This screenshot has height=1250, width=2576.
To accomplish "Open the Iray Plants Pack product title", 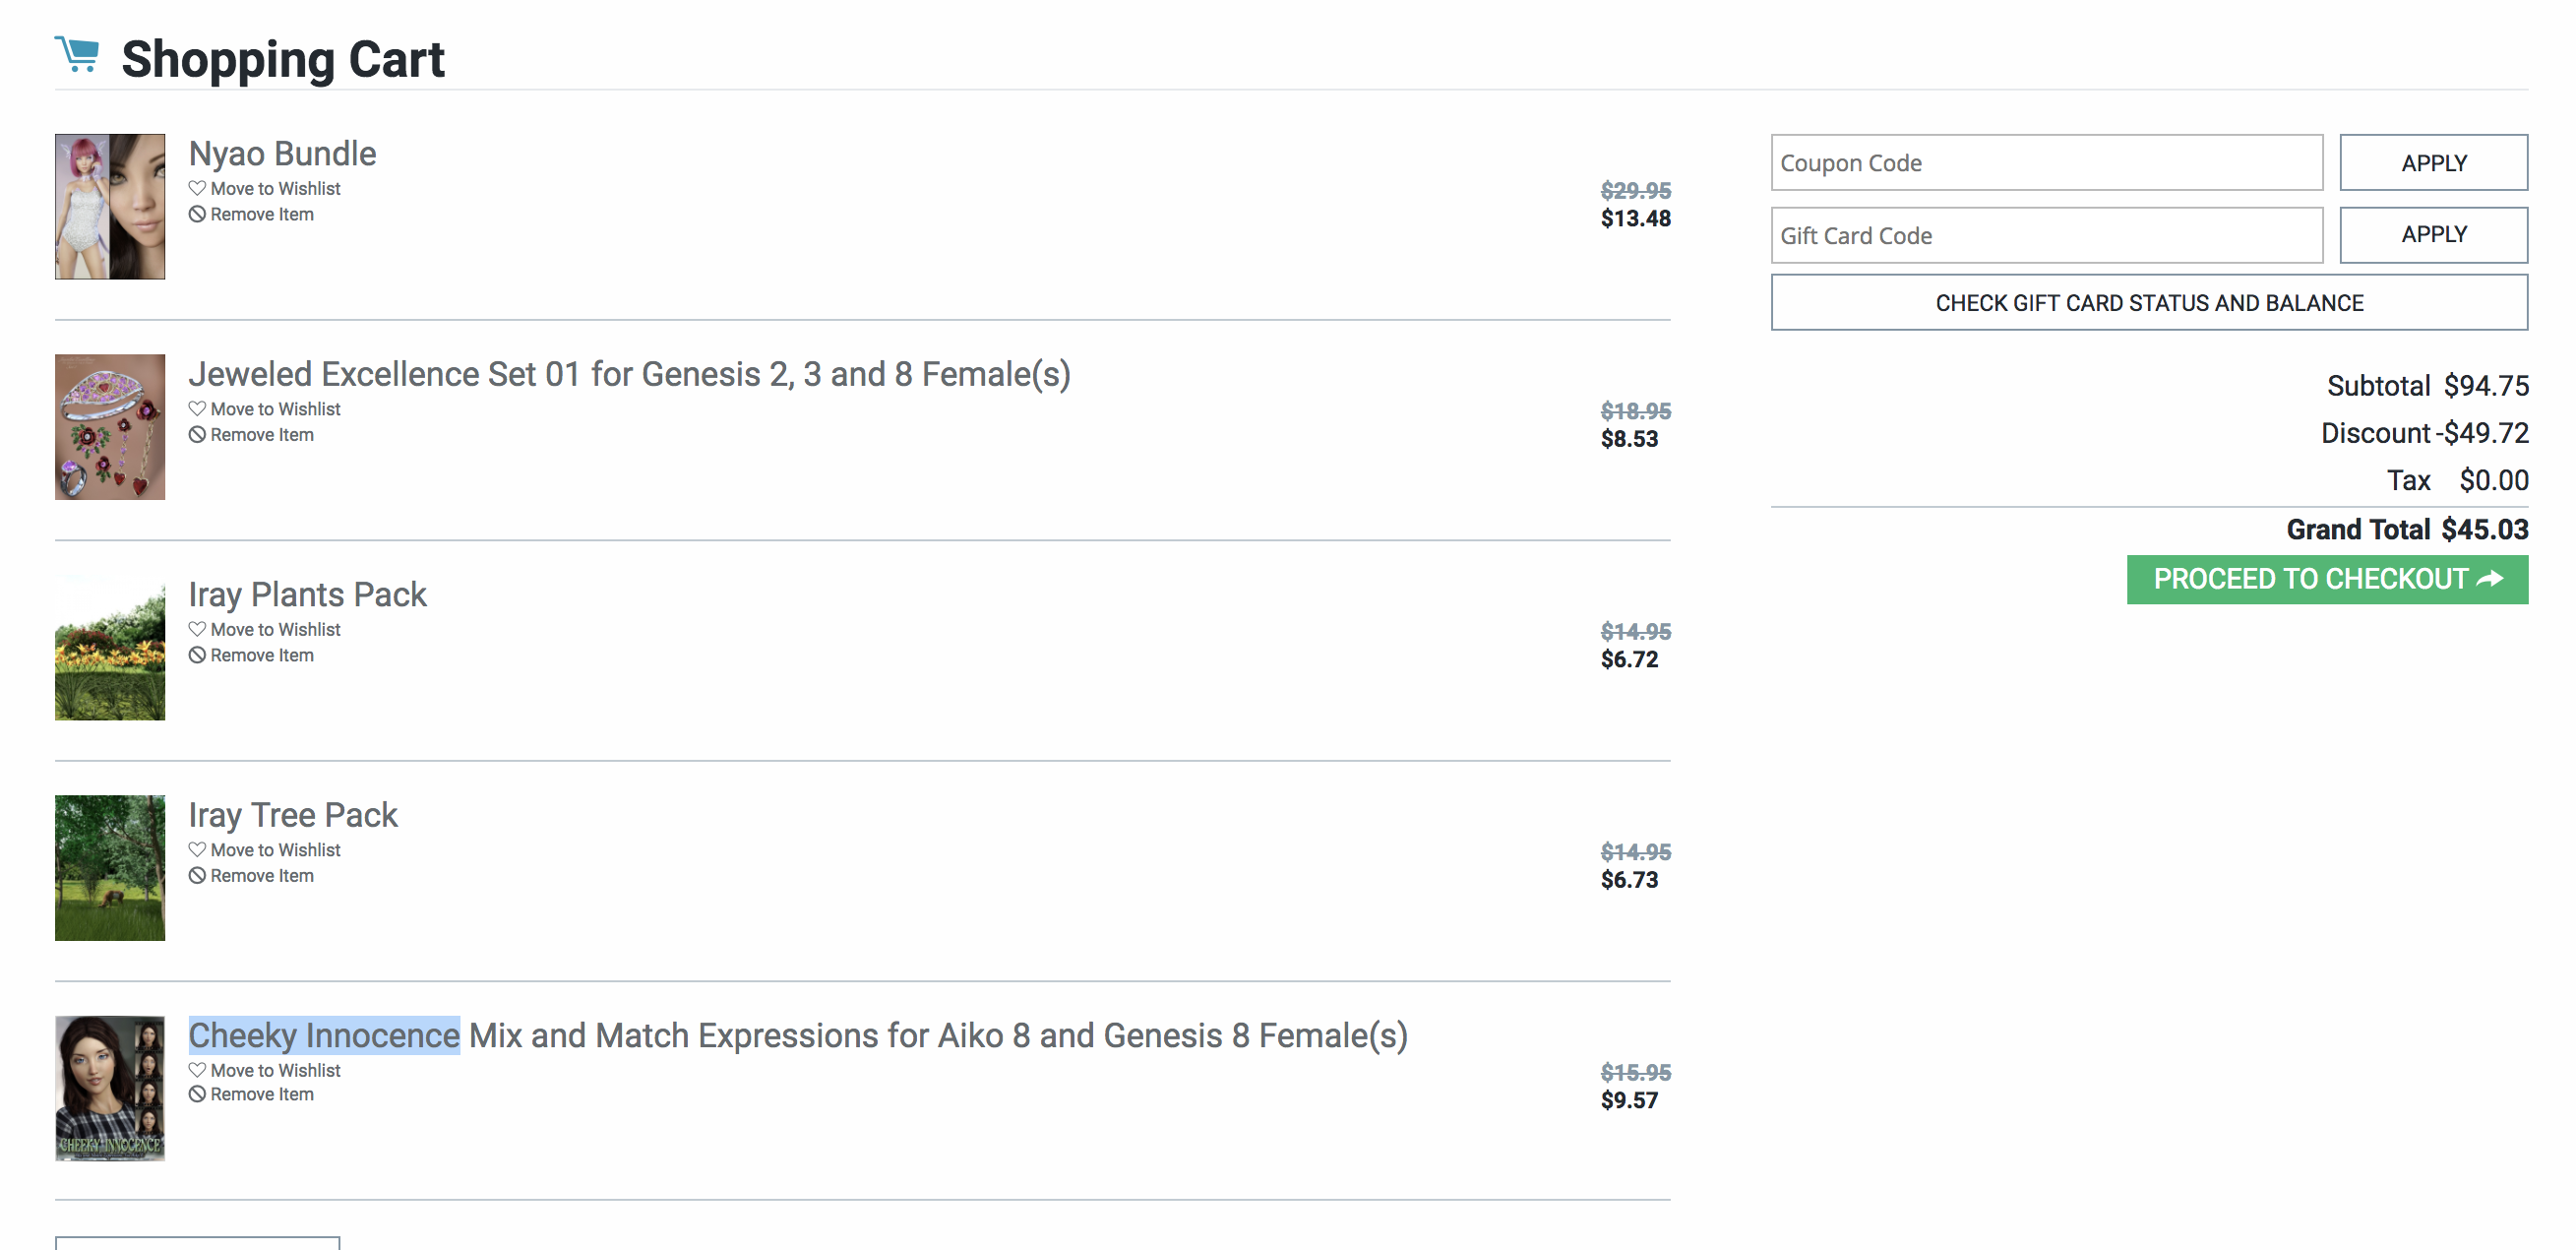I will coord(307,595).
